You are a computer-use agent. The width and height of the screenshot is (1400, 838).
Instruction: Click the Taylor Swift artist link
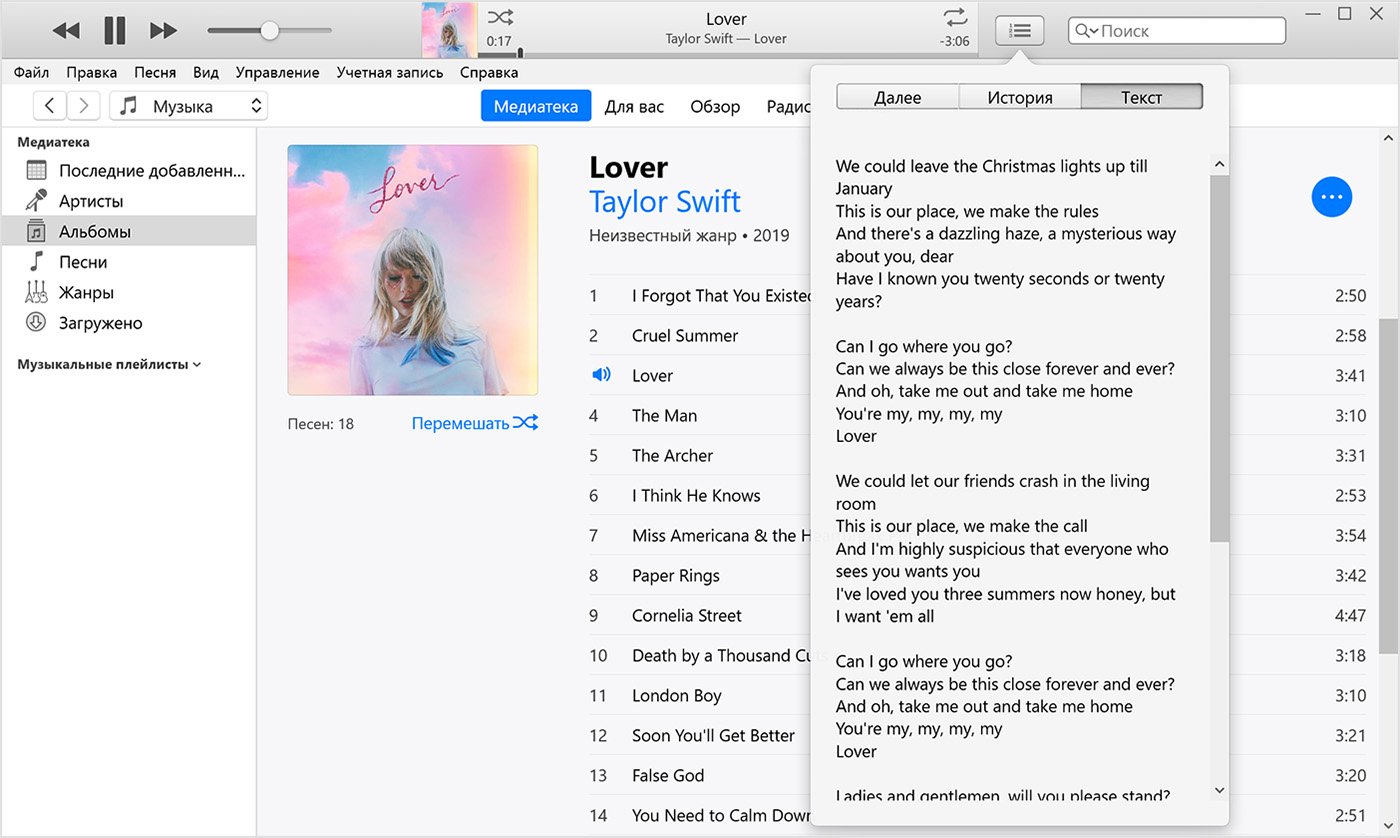click(x=665, y=201)
